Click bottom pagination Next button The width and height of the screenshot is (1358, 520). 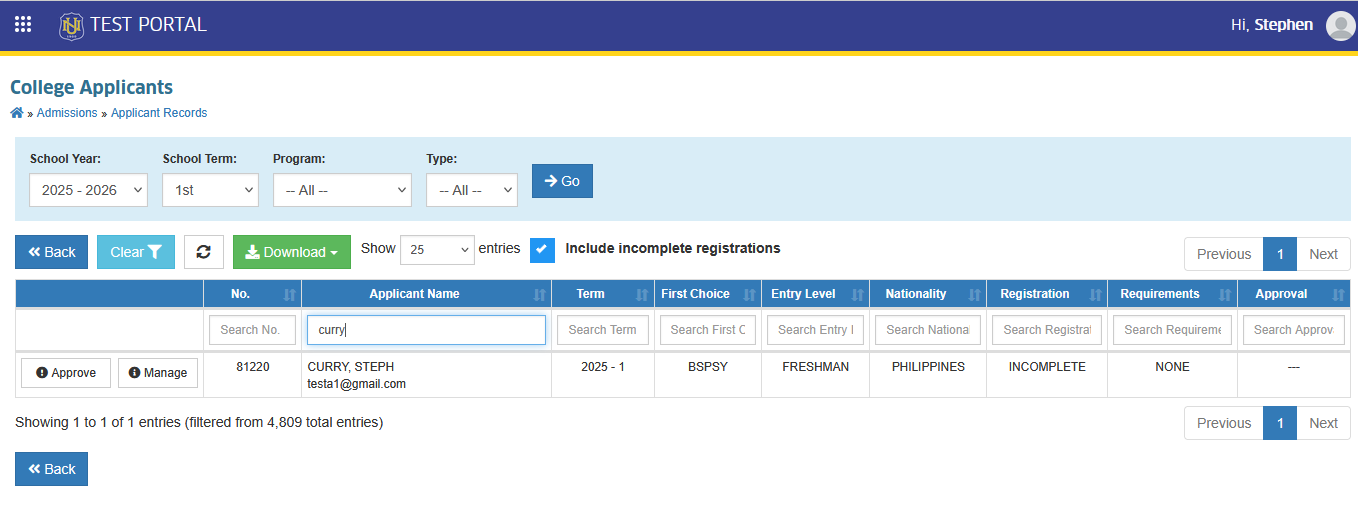1323,423
